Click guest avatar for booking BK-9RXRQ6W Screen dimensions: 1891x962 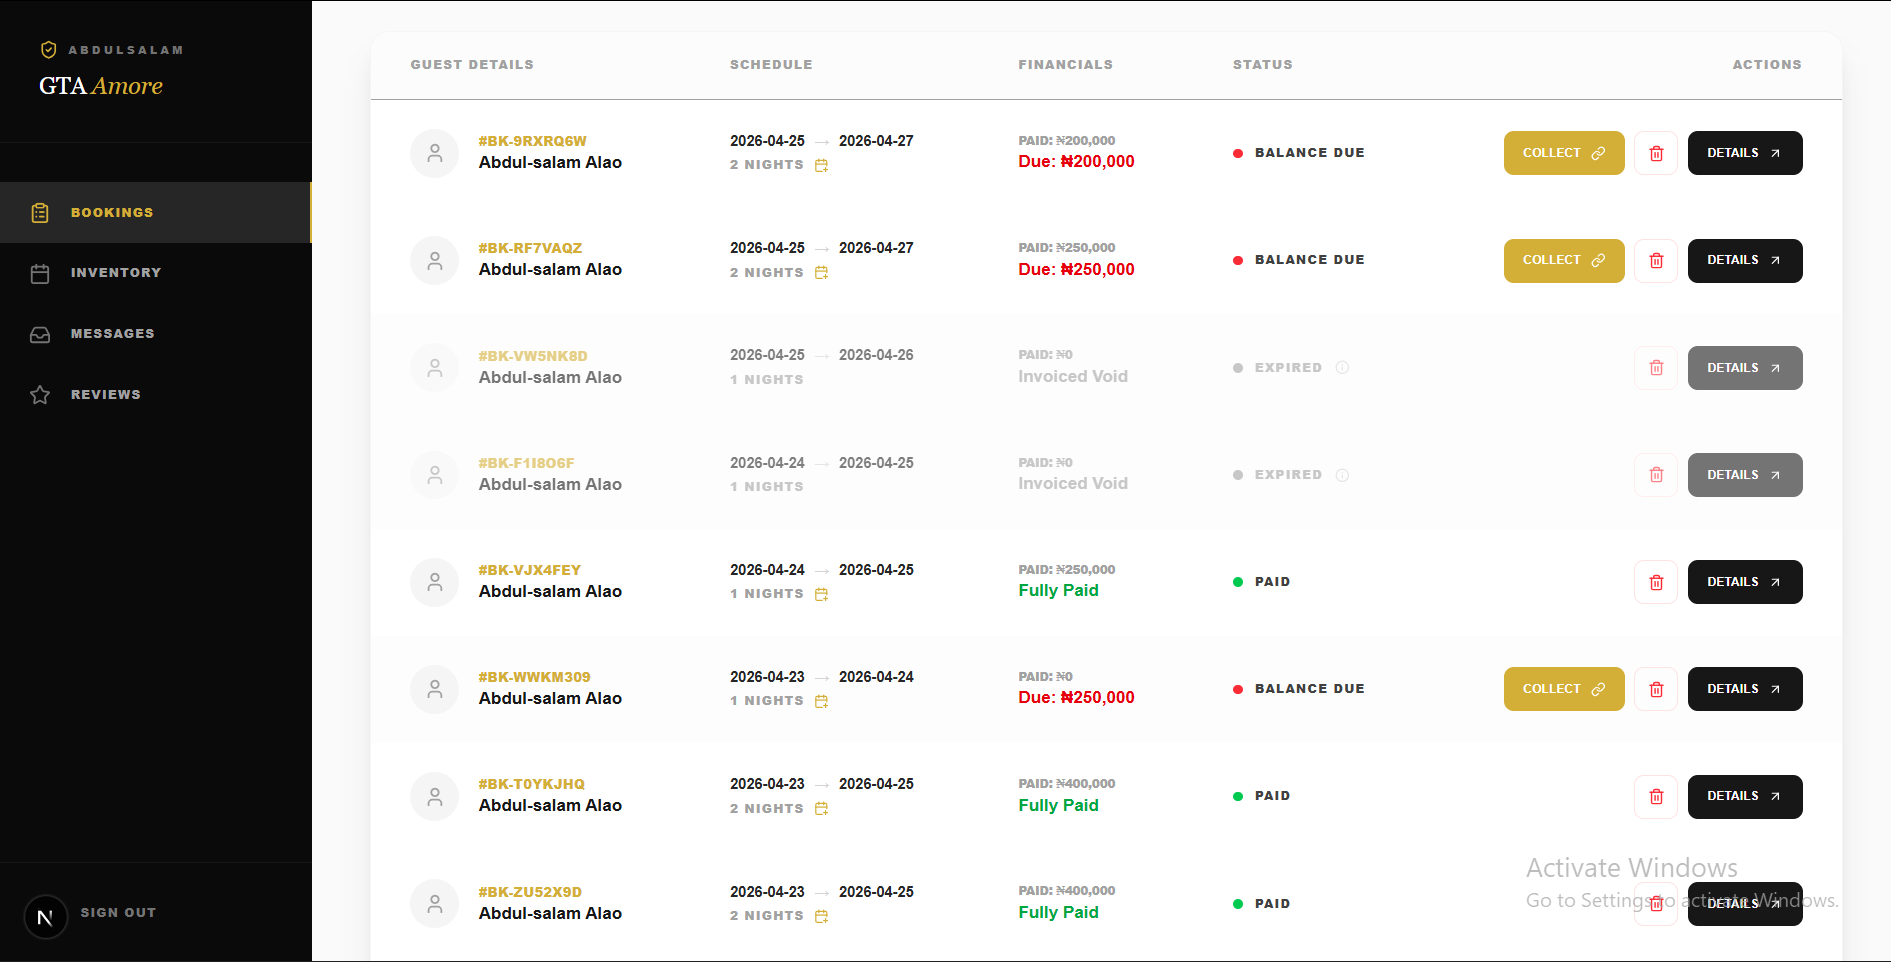point(435,153)
